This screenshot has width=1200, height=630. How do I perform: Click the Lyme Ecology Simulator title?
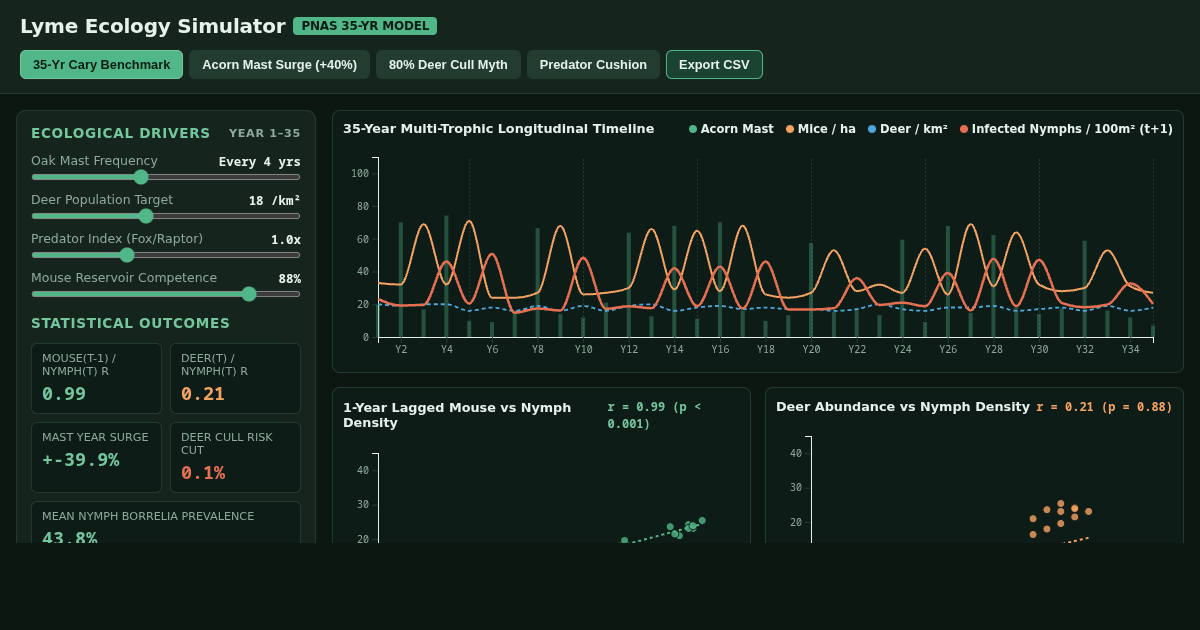(153, 26)
